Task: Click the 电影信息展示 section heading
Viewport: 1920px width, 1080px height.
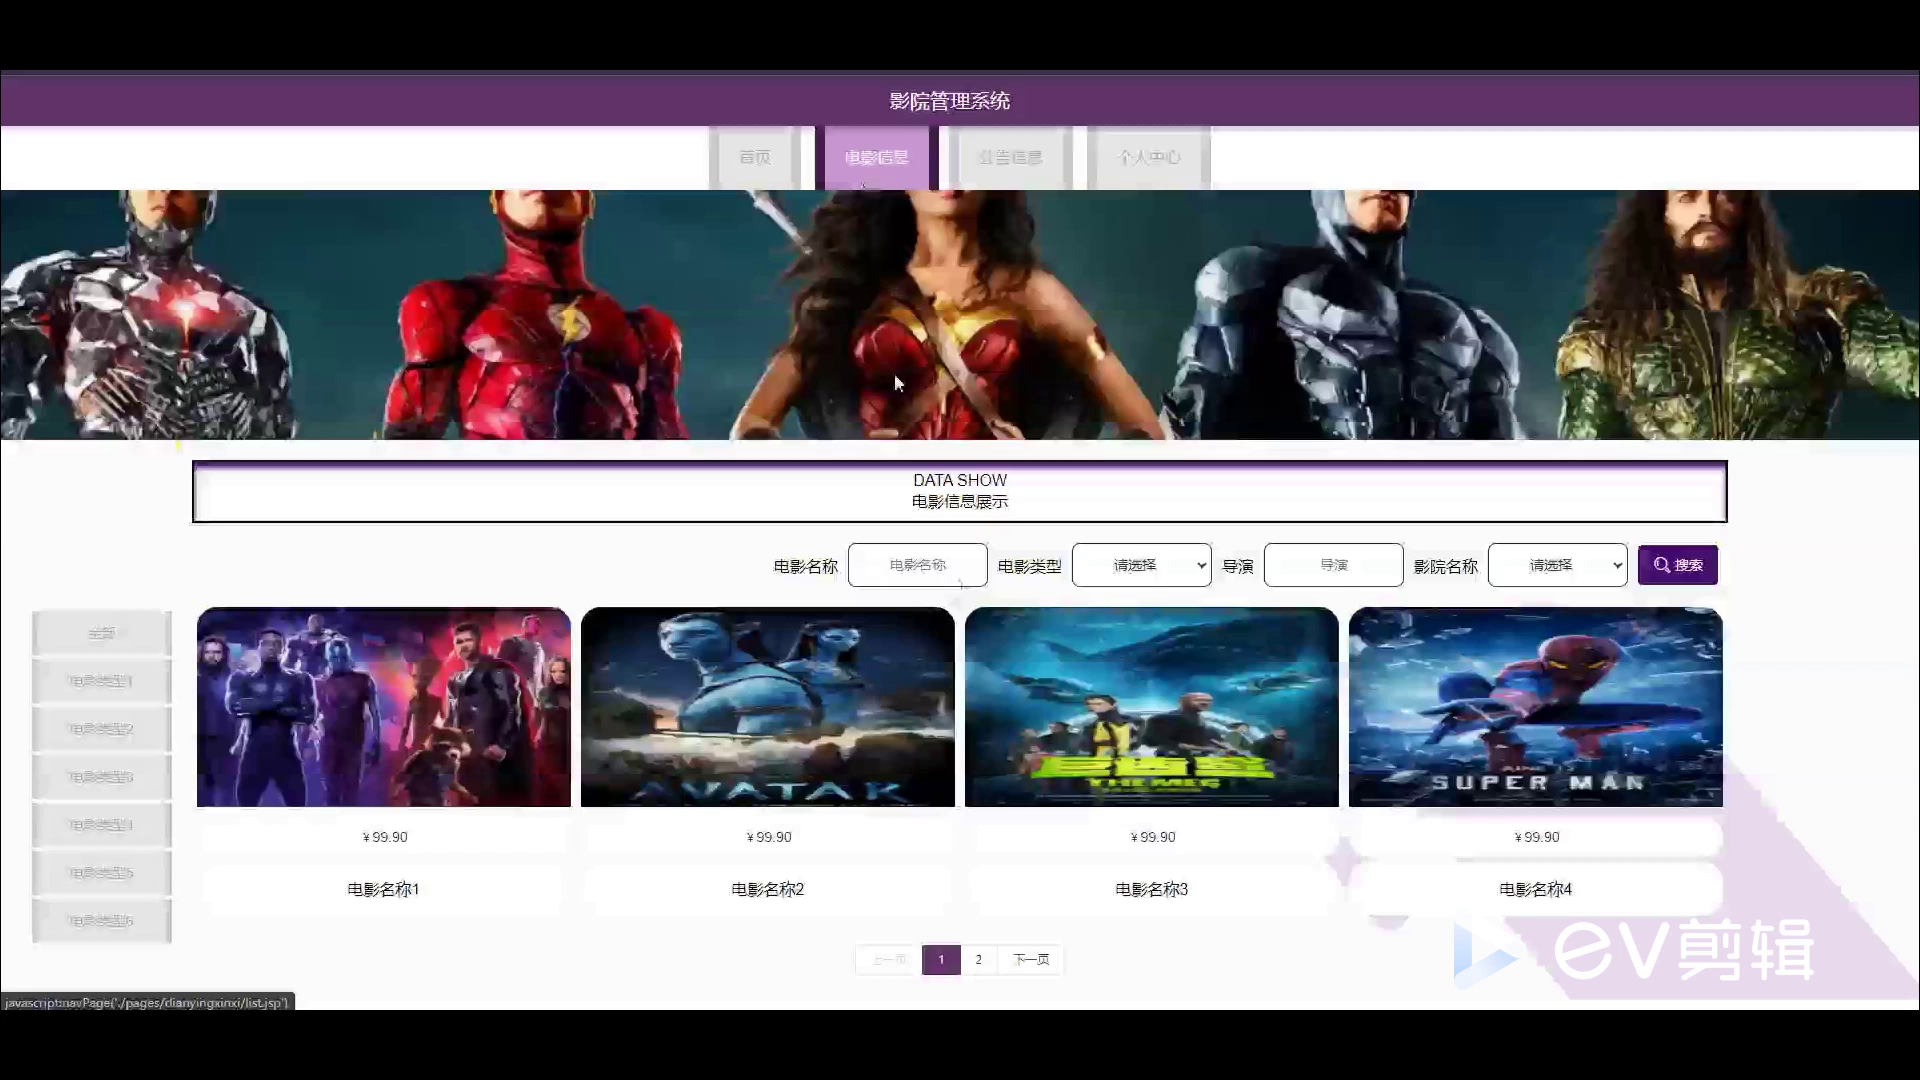Action: [x=960, y=502]
